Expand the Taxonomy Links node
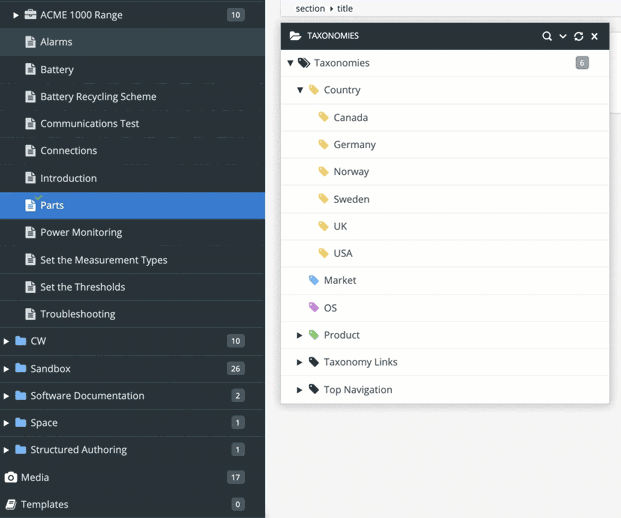The image size is (621, 518). click(299, 362)
